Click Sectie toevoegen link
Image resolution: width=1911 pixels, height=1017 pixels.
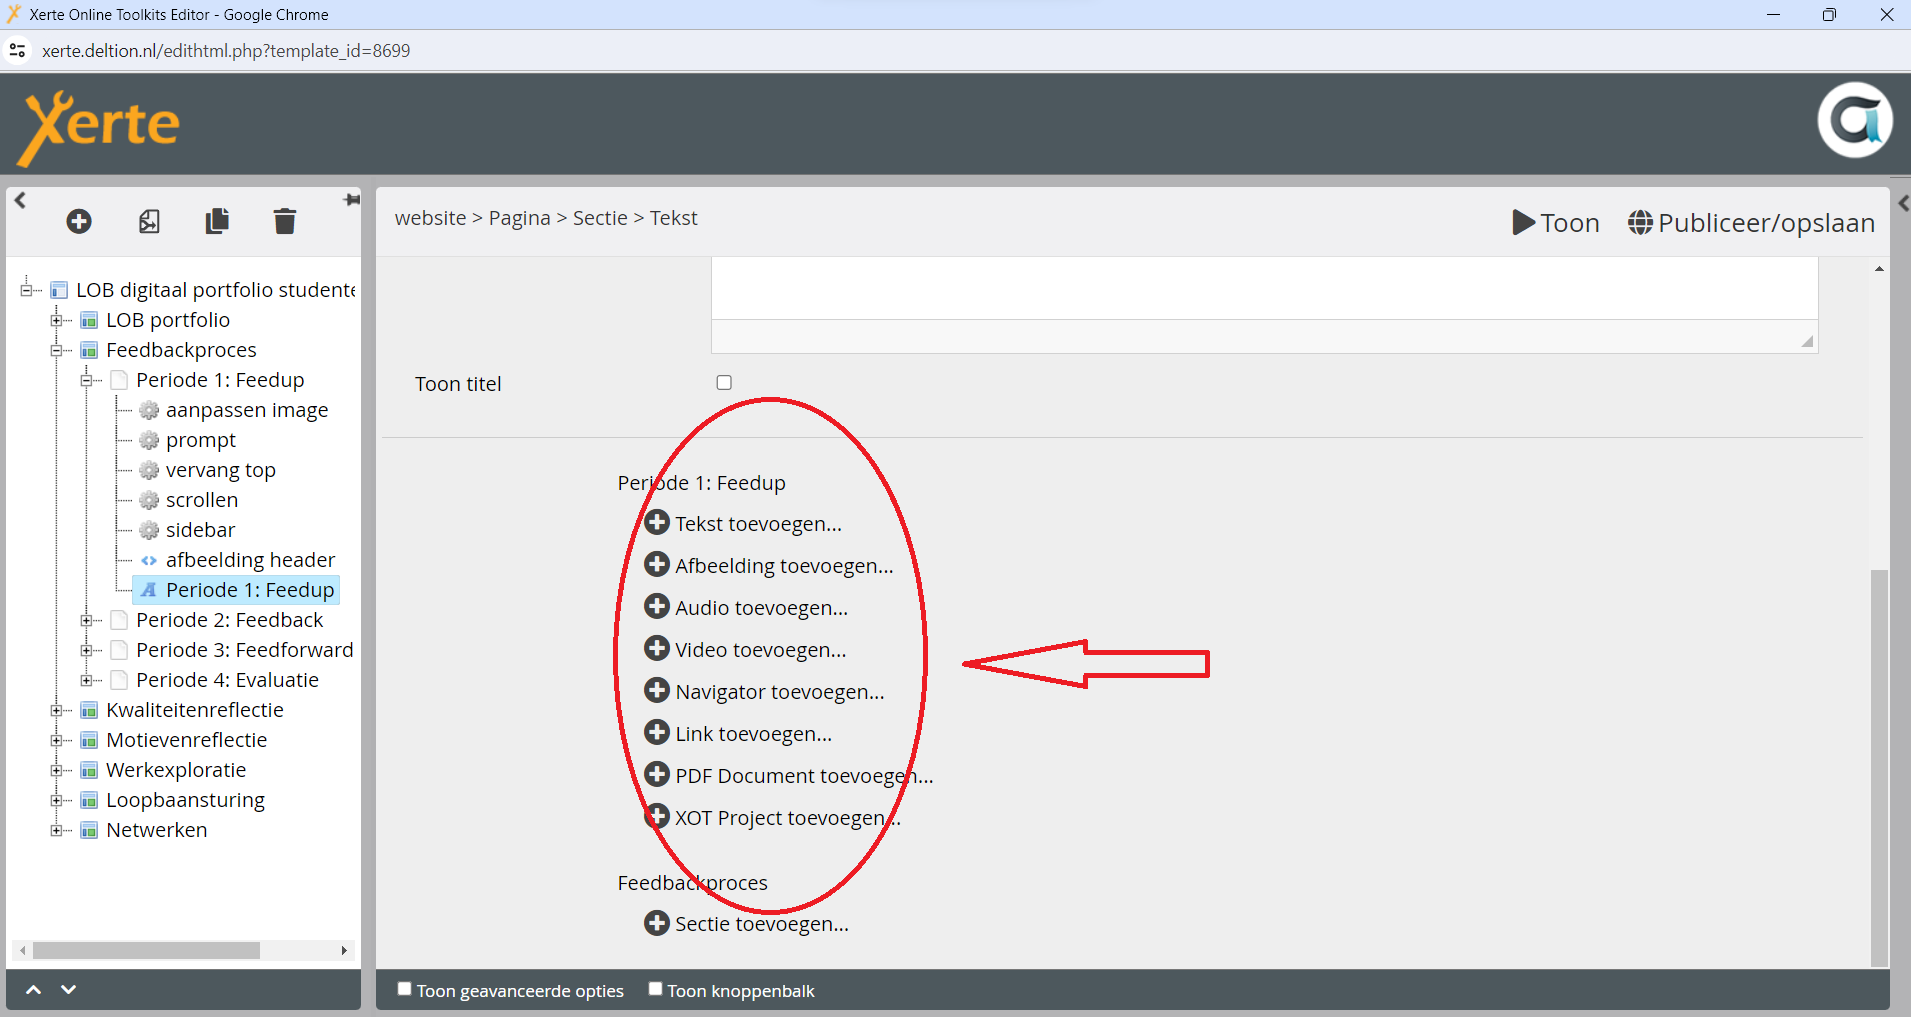point(761,924)
